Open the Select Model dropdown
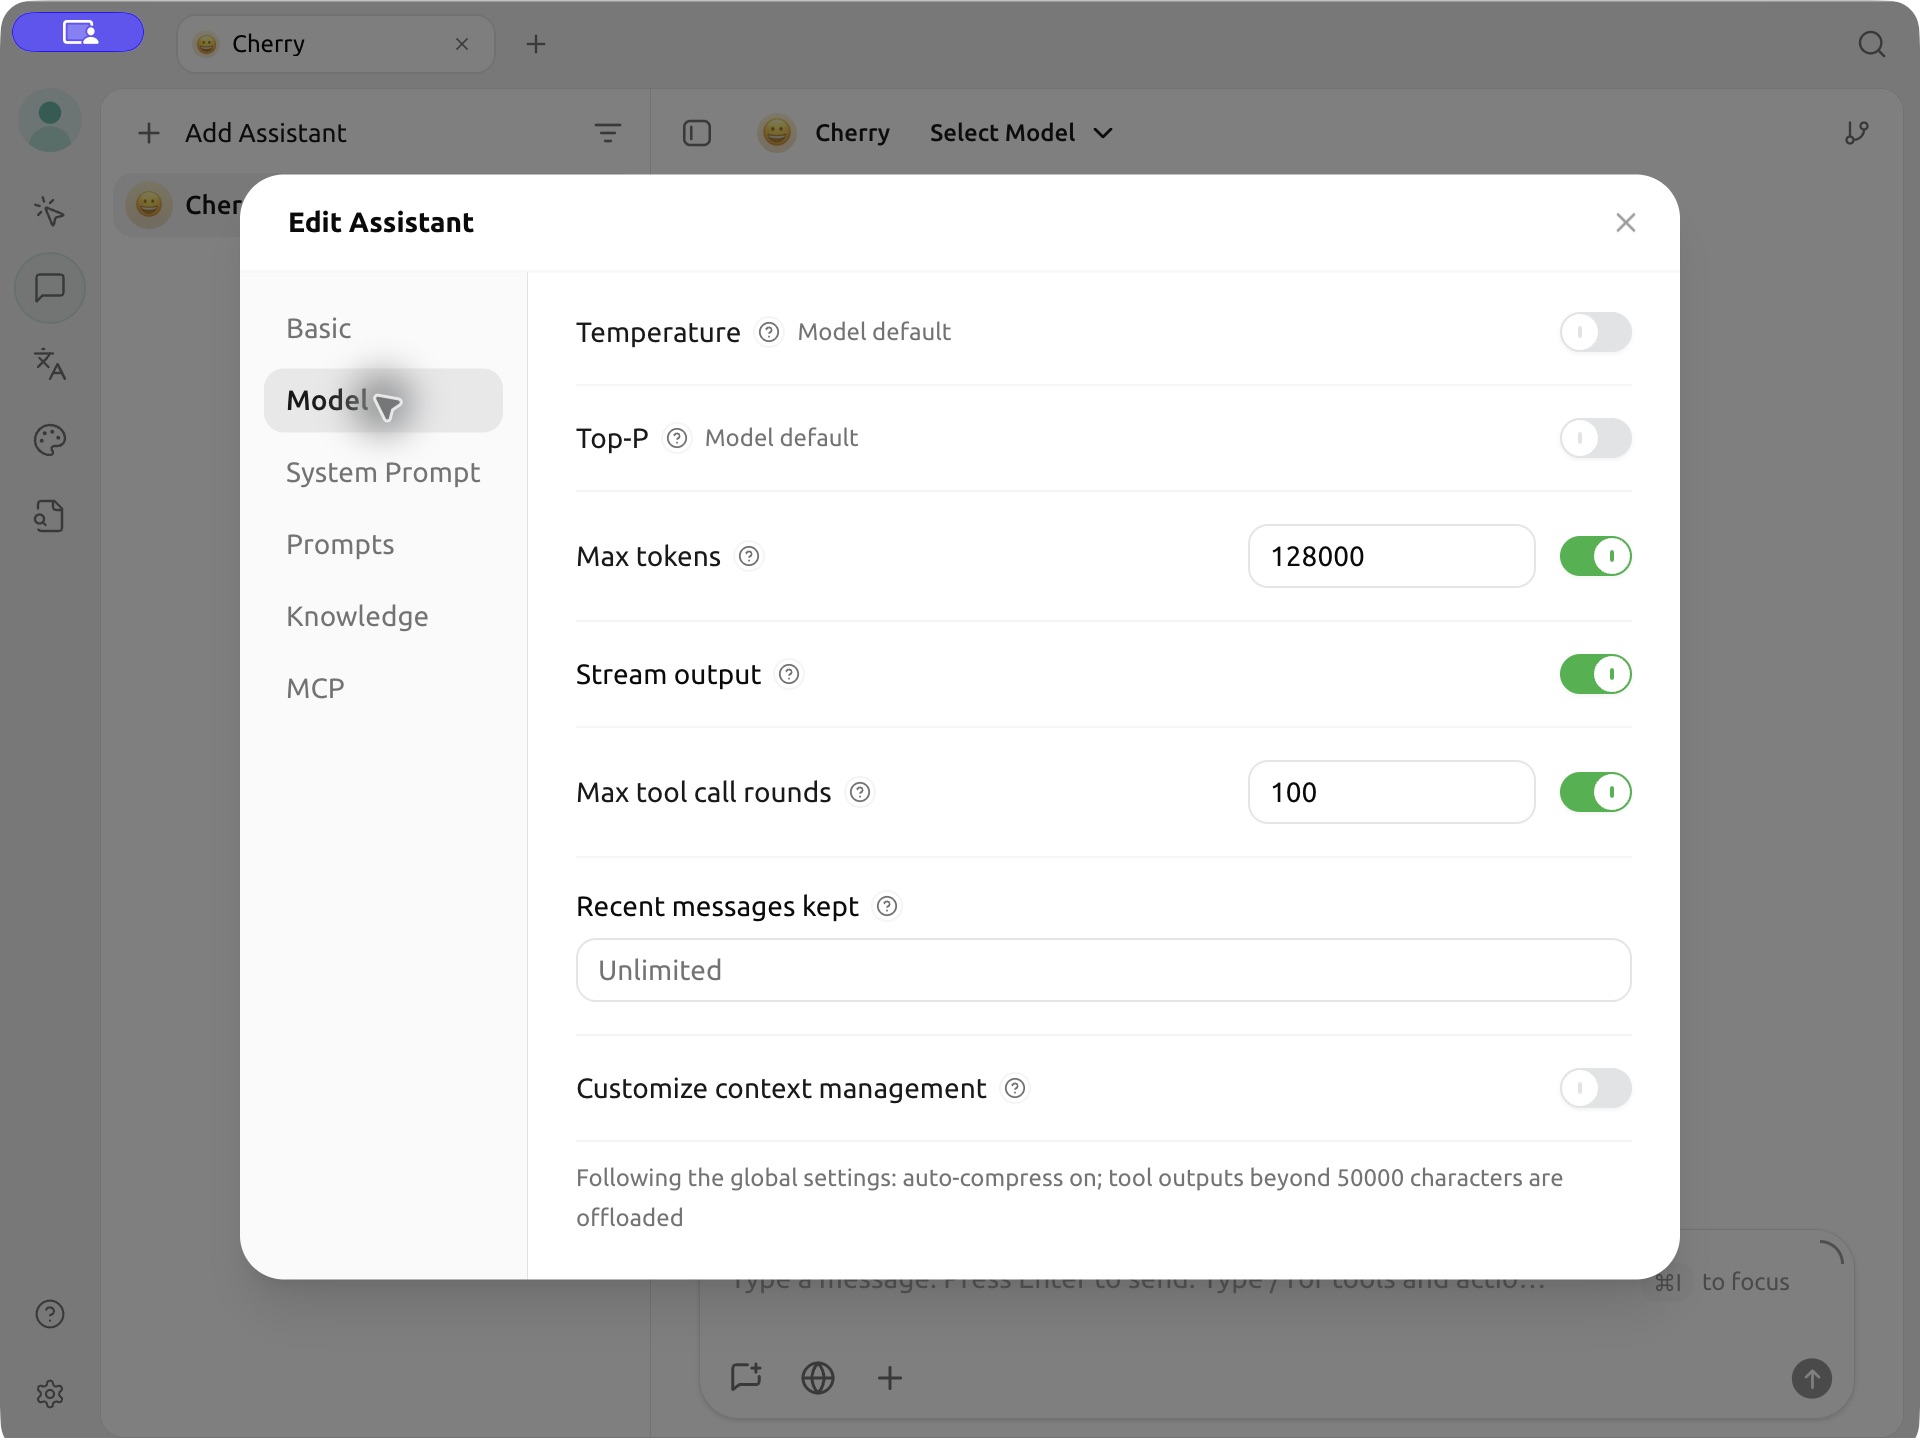This screenshot has width=1920, height=1454. 1021,133
